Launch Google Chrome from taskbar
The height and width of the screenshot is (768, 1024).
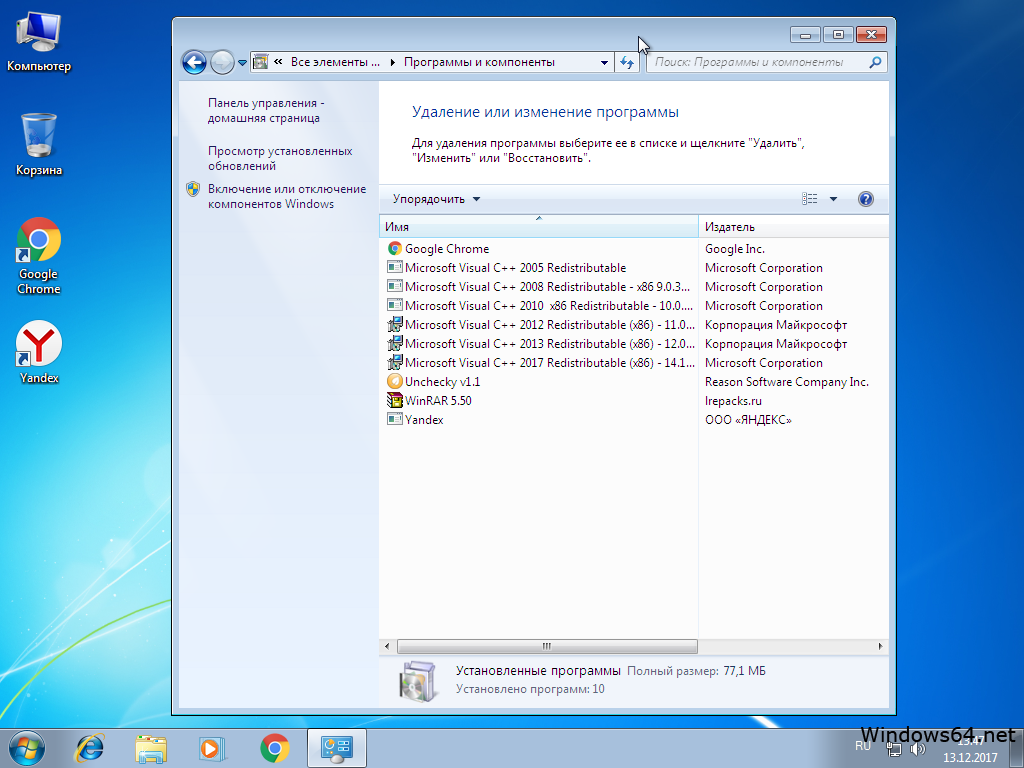[x=274, y=748]
